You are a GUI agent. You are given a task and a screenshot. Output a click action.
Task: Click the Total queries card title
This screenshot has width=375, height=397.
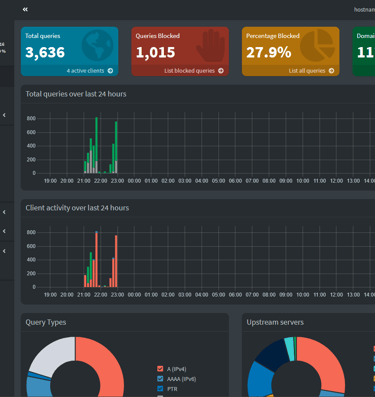point(43,36)
